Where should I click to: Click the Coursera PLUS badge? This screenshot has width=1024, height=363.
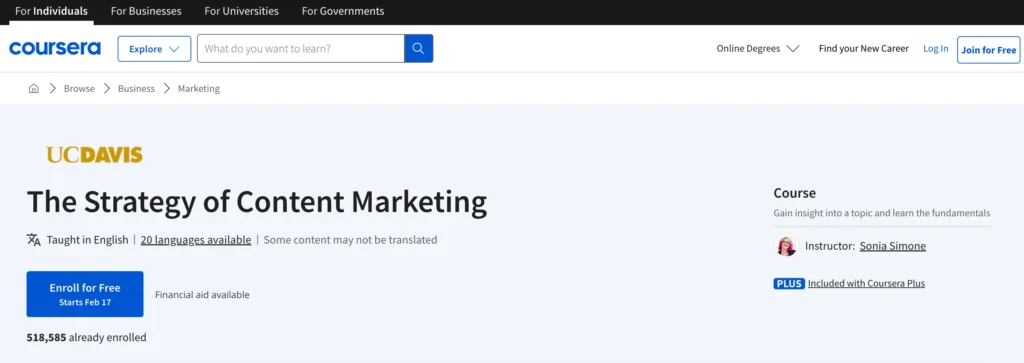[x=789, y=283]
